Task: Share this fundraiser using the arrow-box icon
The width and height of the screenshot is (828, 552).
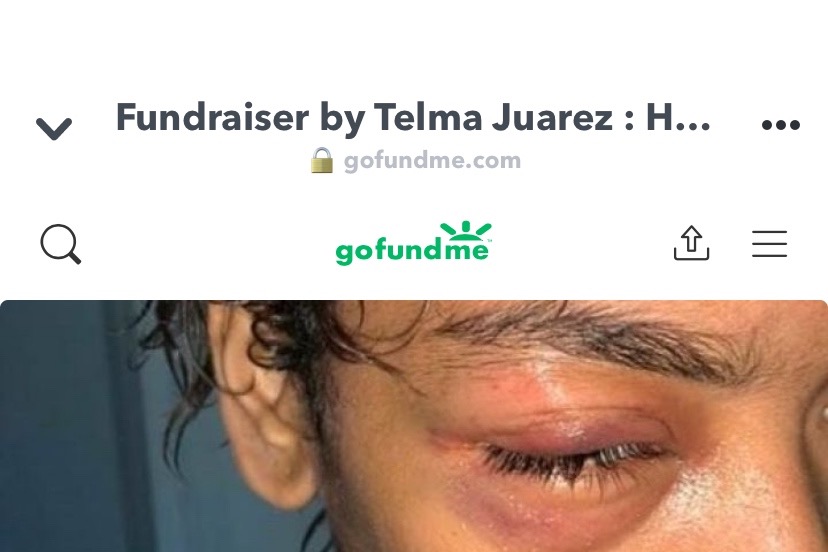Action: pos(691,243)
